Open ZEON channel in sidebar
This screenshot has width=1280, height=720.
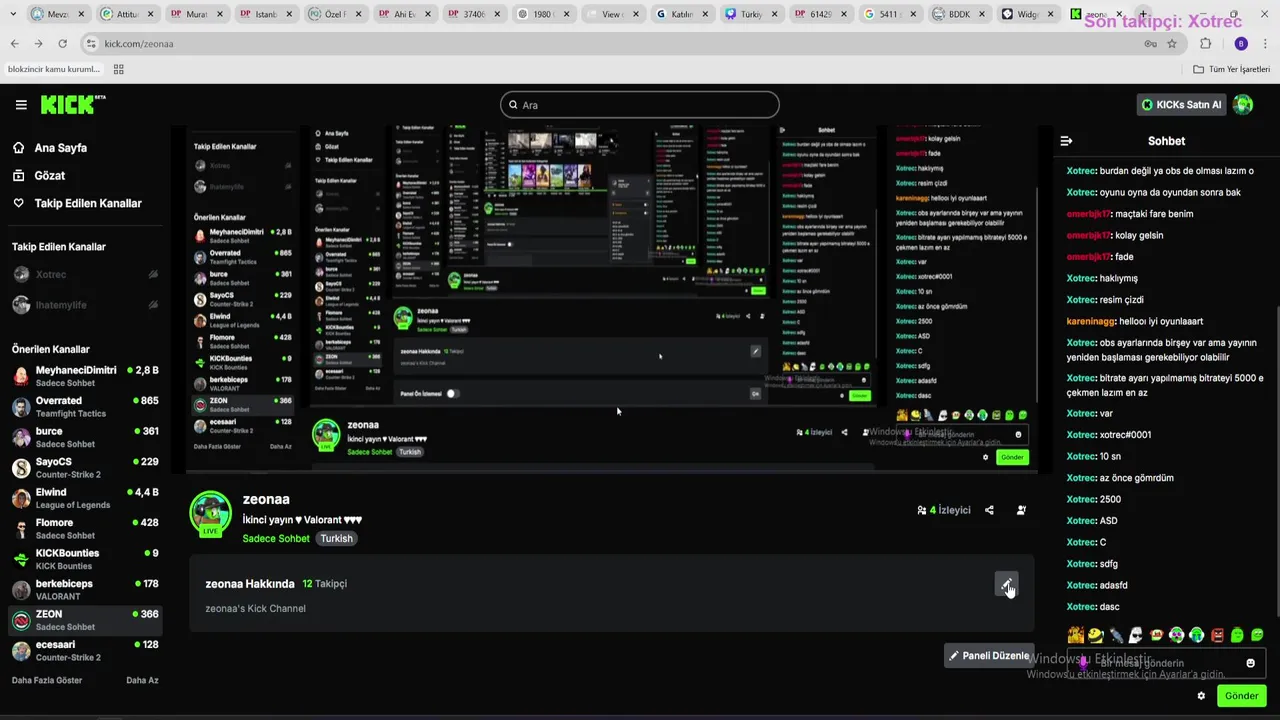[x=85, y=620]
